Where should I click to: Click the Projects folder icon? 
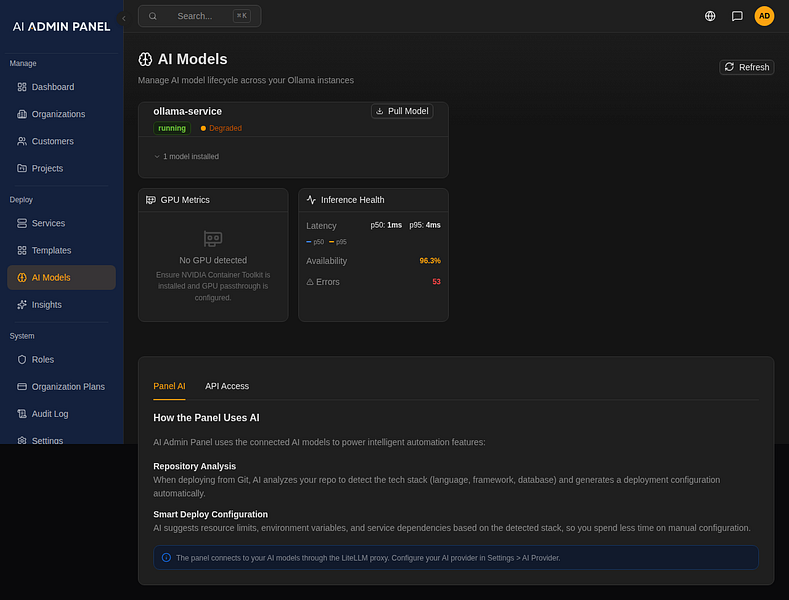pos(22,168)
